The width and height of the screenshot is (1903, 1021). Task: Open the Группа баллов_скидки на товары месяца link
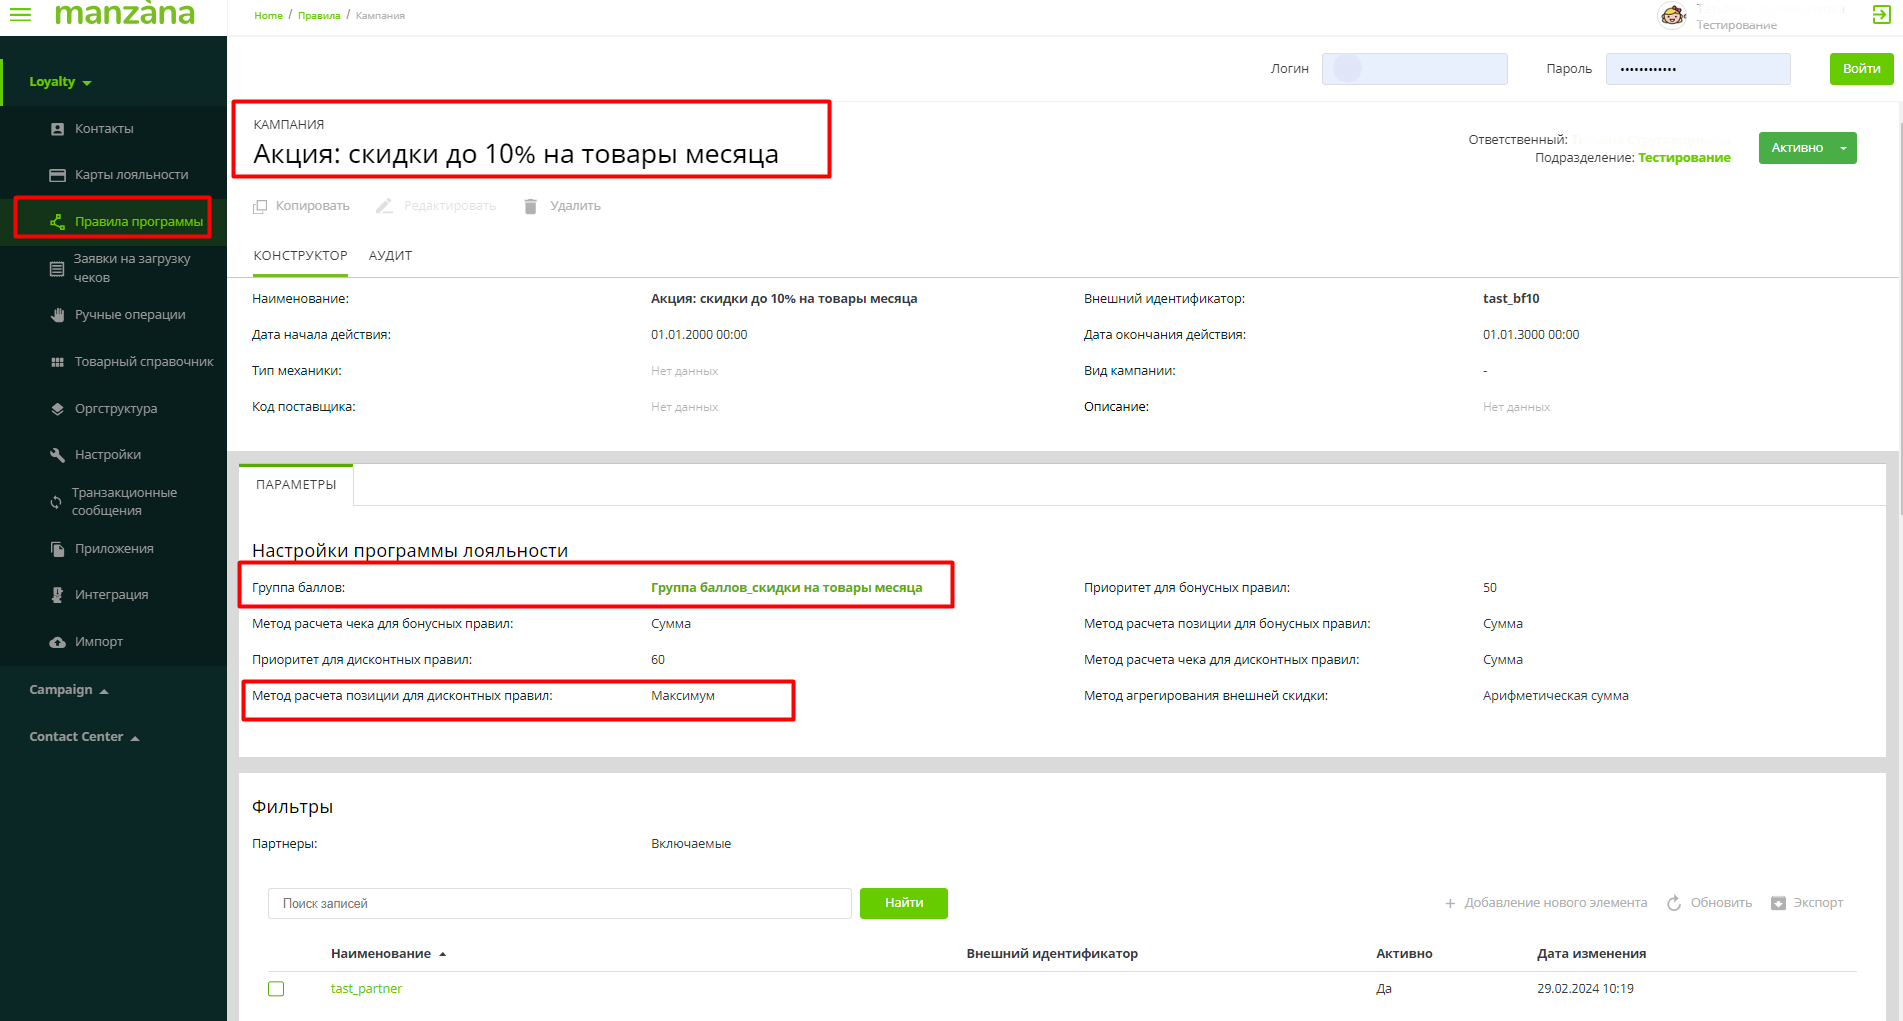pos(786,588)
